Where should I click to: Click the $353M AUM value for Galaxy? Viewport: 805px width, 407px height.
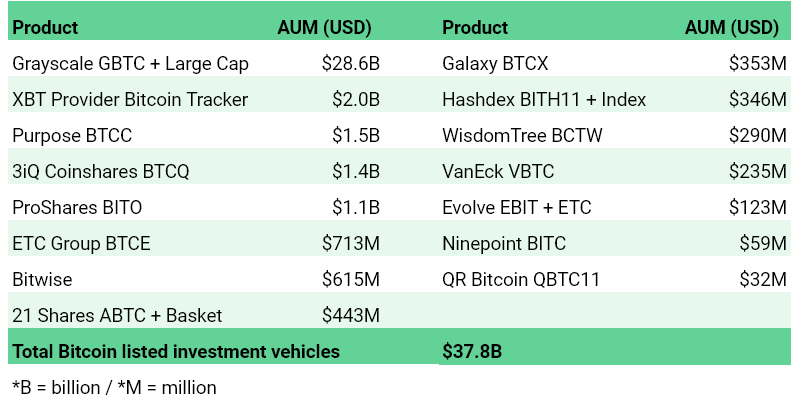(758, 64)
